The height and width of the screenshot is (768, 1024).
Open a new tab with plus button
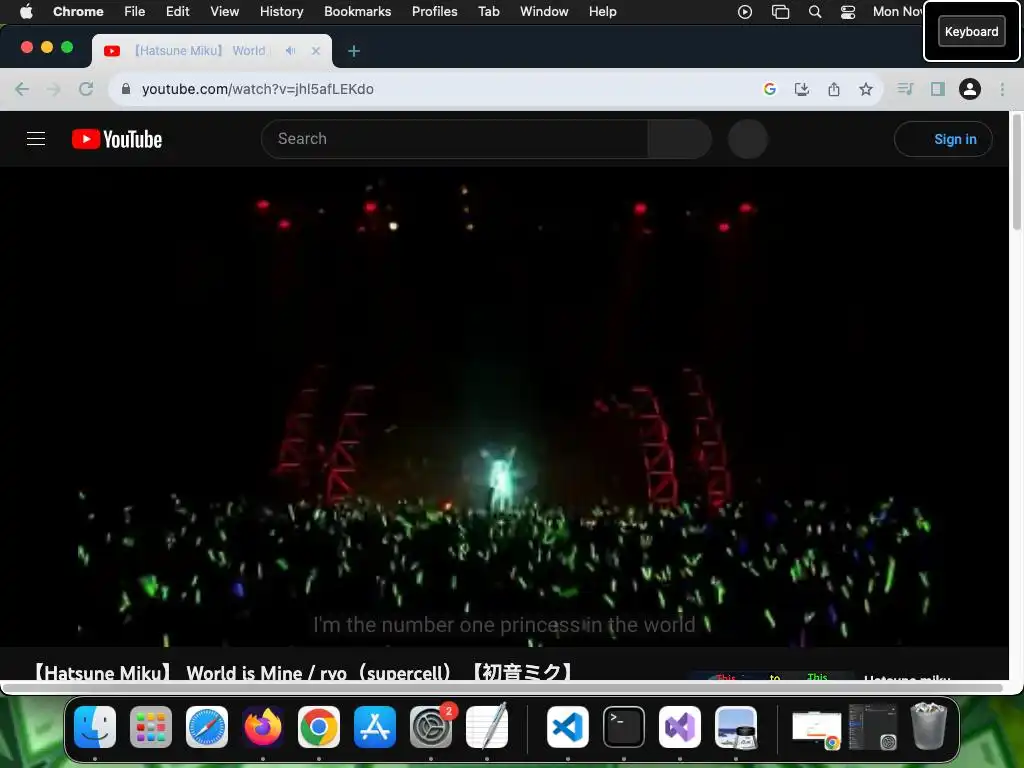[354, 51]
